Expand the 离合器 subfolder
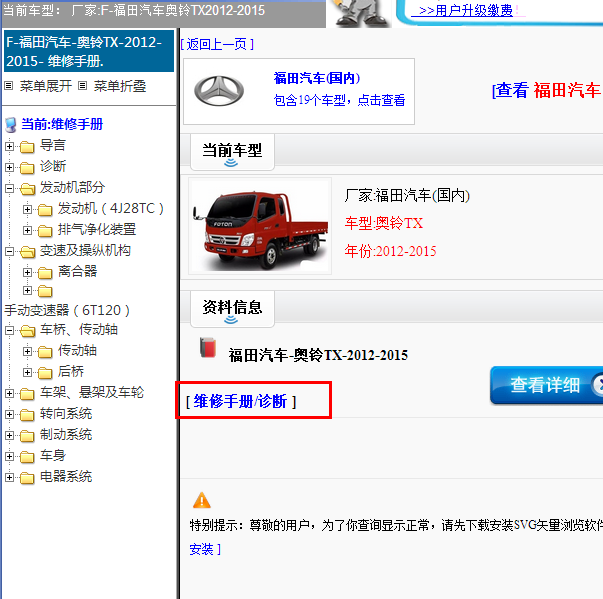Image resolution: width=603 pixels, height=599 pixels. [x=27, y=272]
